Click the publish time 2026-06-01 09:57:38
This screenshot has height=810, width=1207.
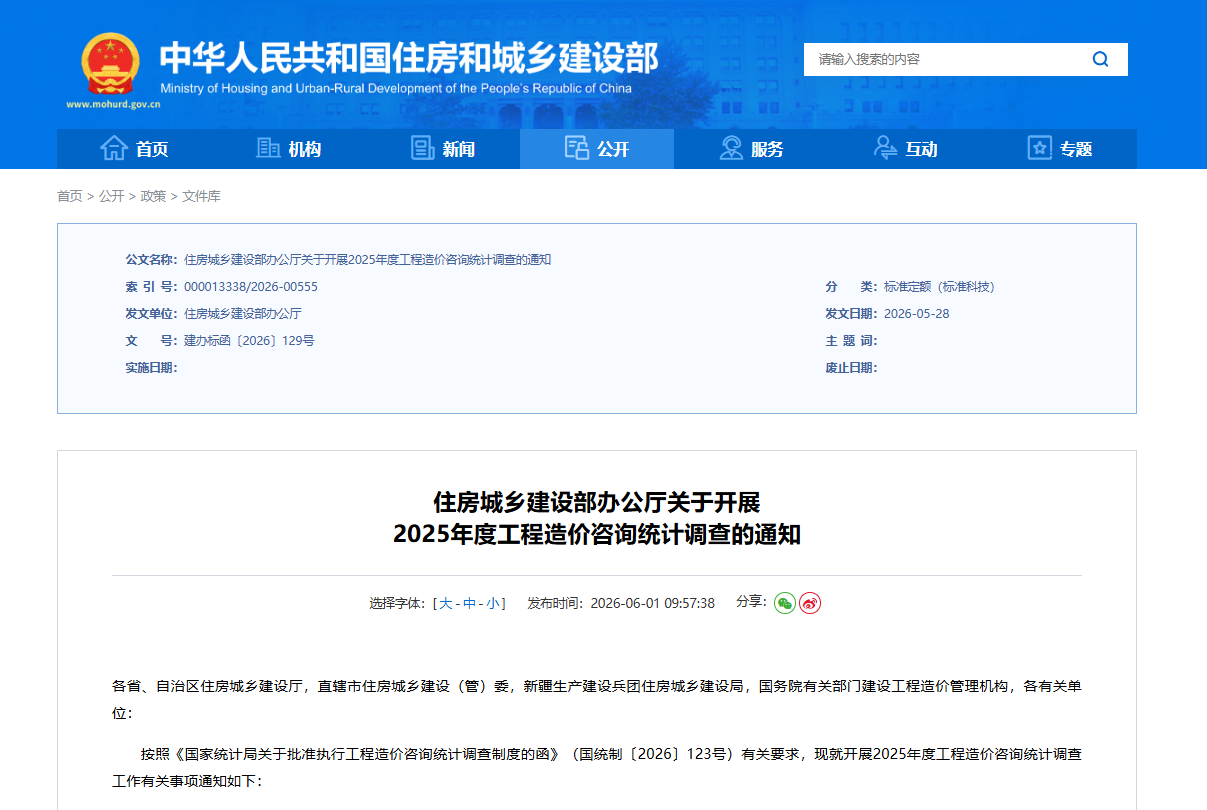click(x=652, y=603)
